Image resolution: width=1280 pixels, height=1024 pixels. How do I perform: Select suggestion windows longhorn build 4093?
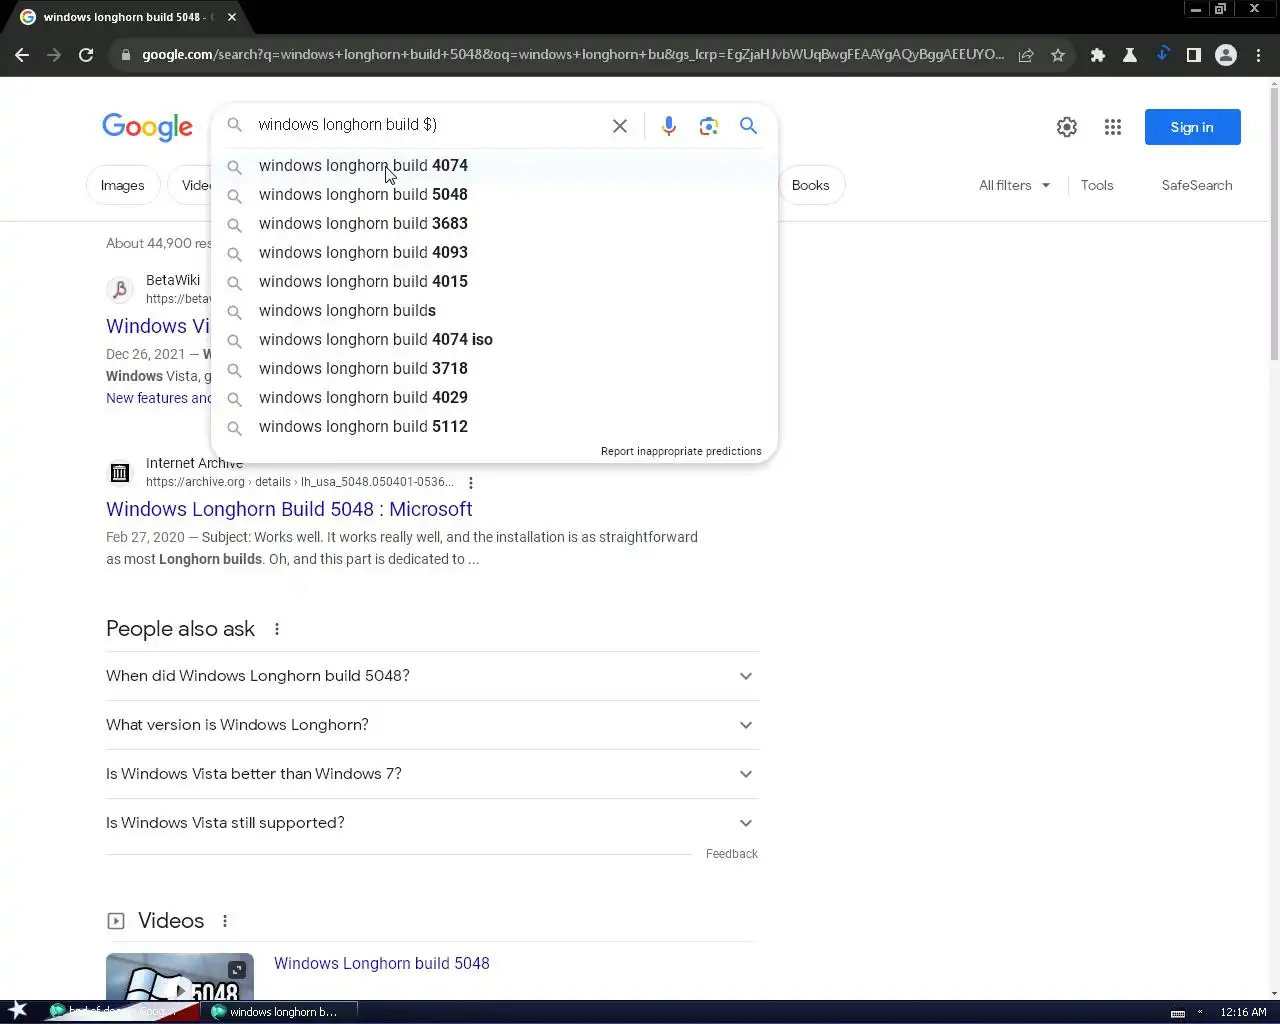pyautogui.click(x=494, y=253)
